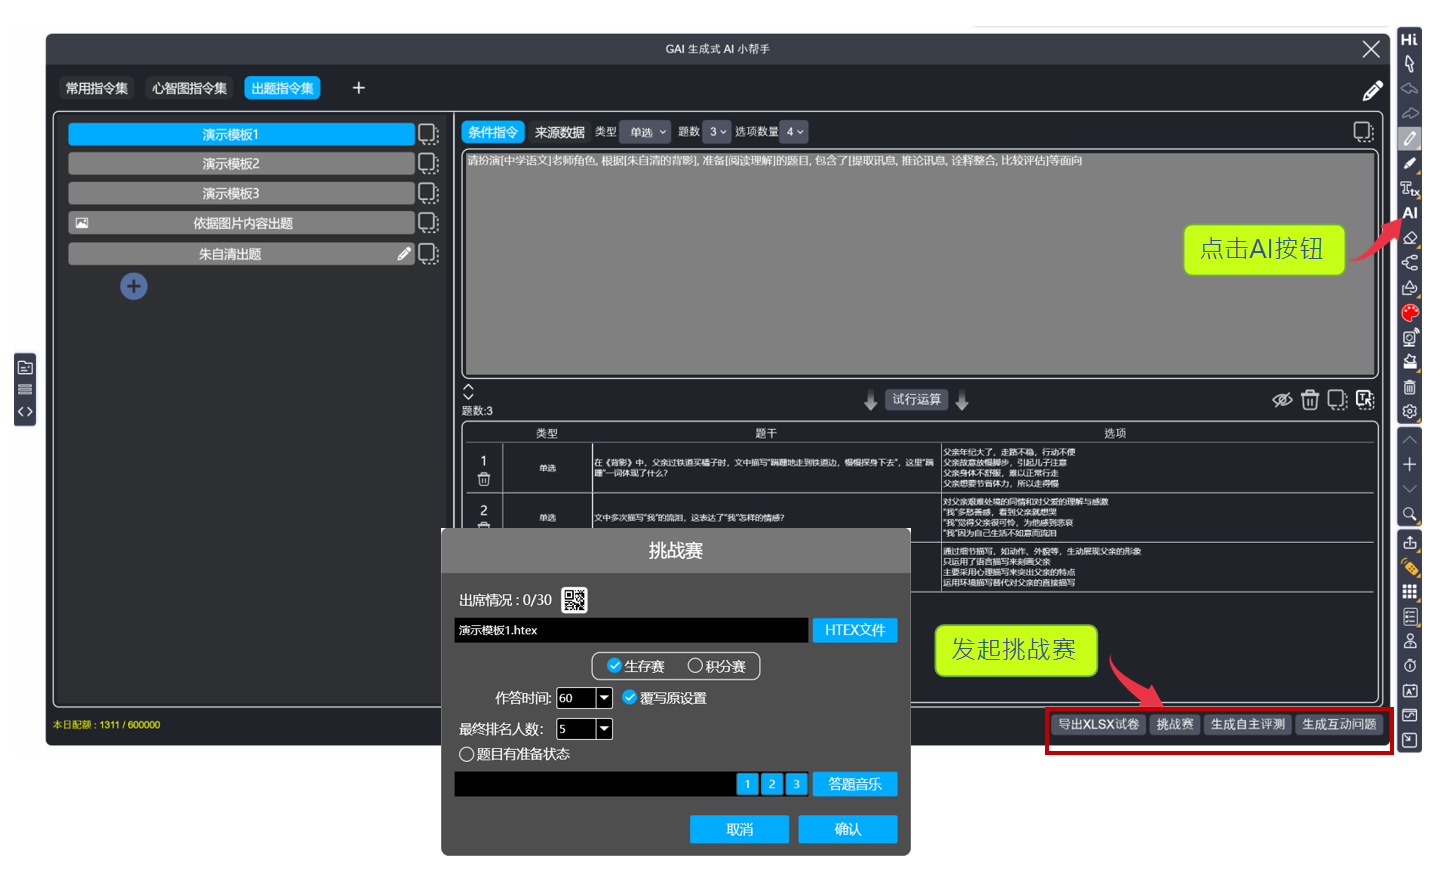Image resolution: width=1455 pixels, height=883 pixels.
Task: Delete question 1 with its trash icon
Action: pos(484,480)
